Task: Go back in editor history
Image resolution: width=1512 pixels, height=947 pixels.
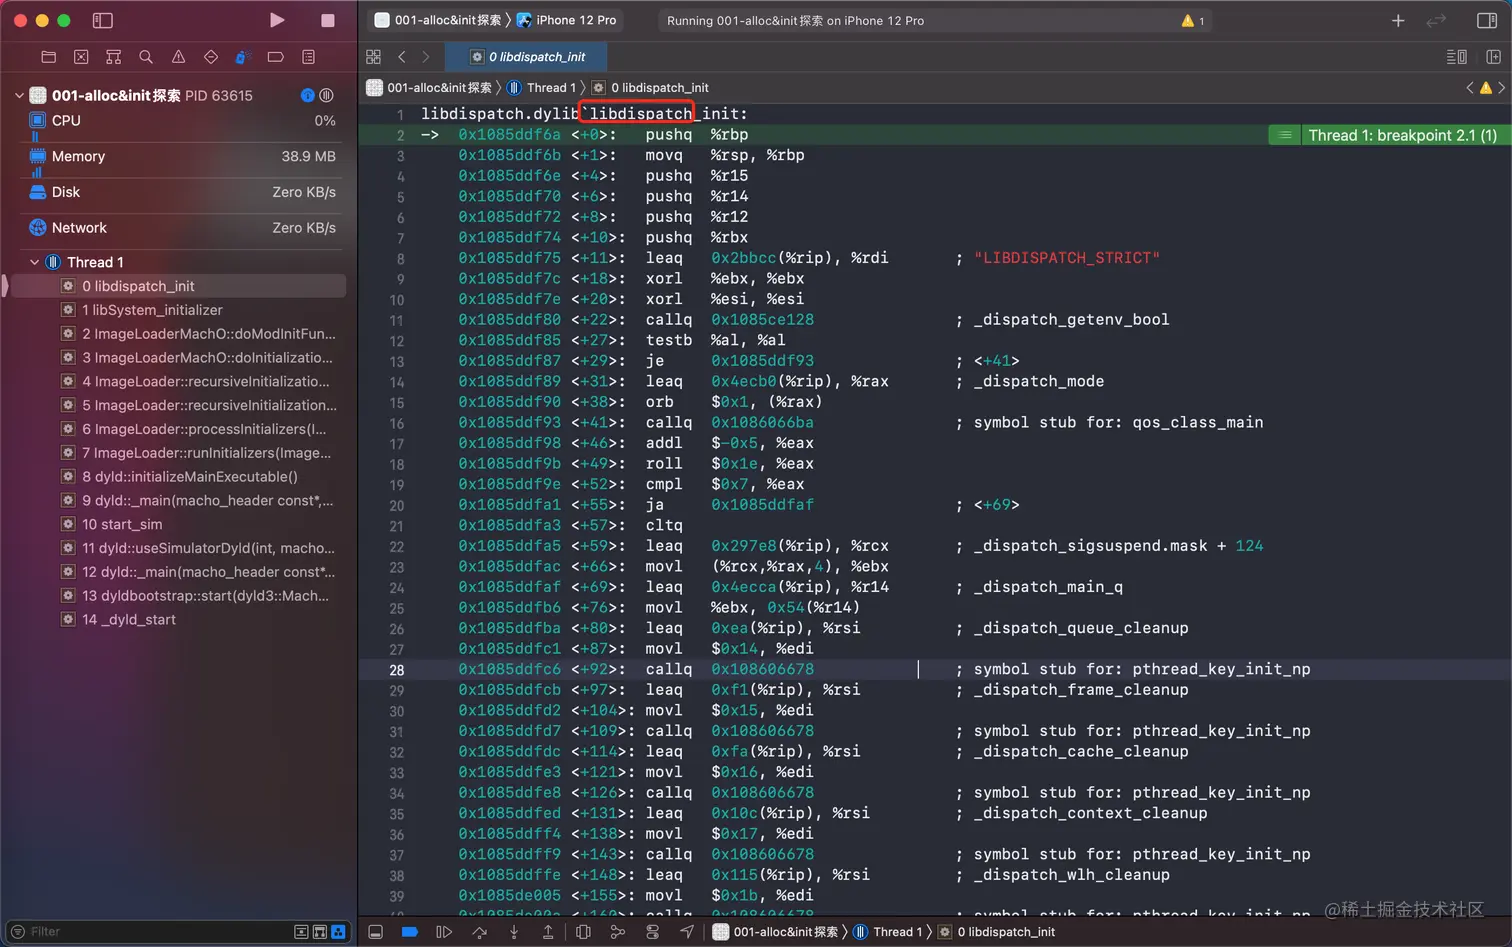Action: click(402, 57)
